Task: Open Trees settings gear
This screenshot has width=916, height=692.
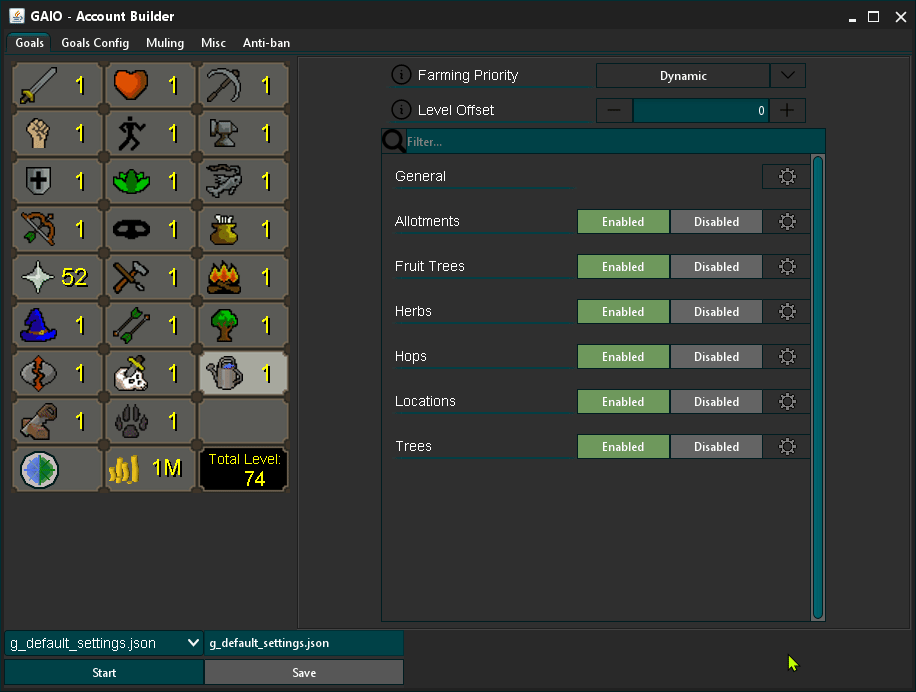Action: pyautogui.click(x=787, y=446)
